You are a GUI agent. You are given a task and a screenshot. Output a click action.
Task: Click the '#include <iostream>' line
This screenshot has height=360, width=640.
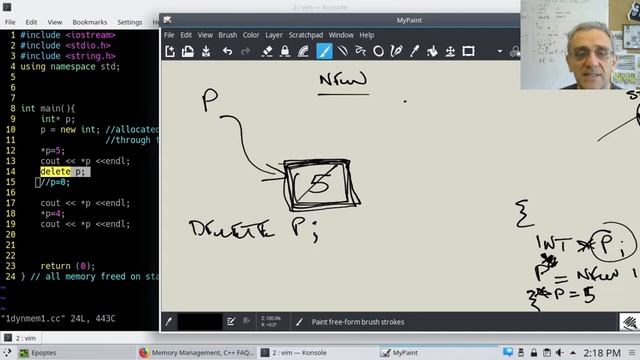[68, 35]
